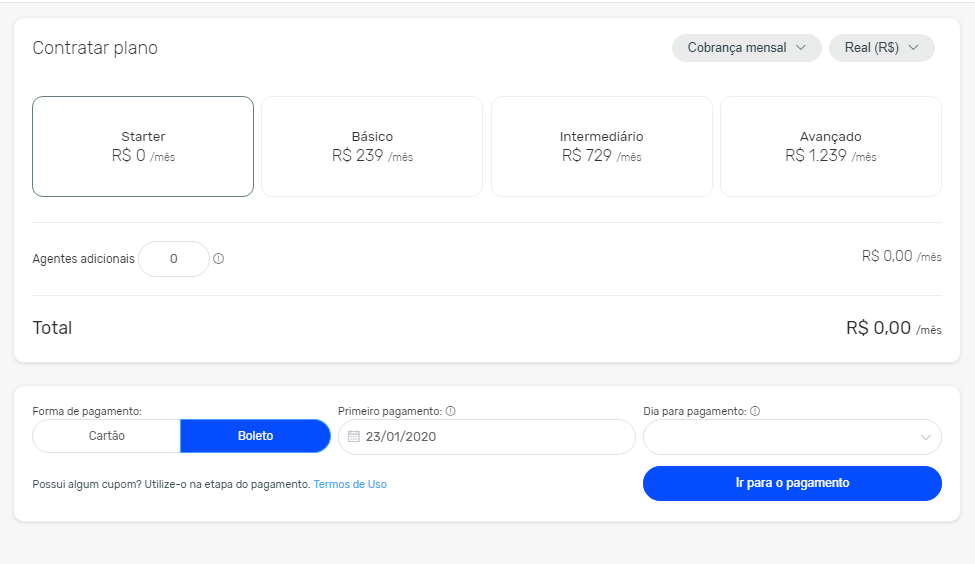This screenshot has height=564, width=975.
Task: Select Boleto as payment method
Action: pyautogui.click(x=255, y=436)
